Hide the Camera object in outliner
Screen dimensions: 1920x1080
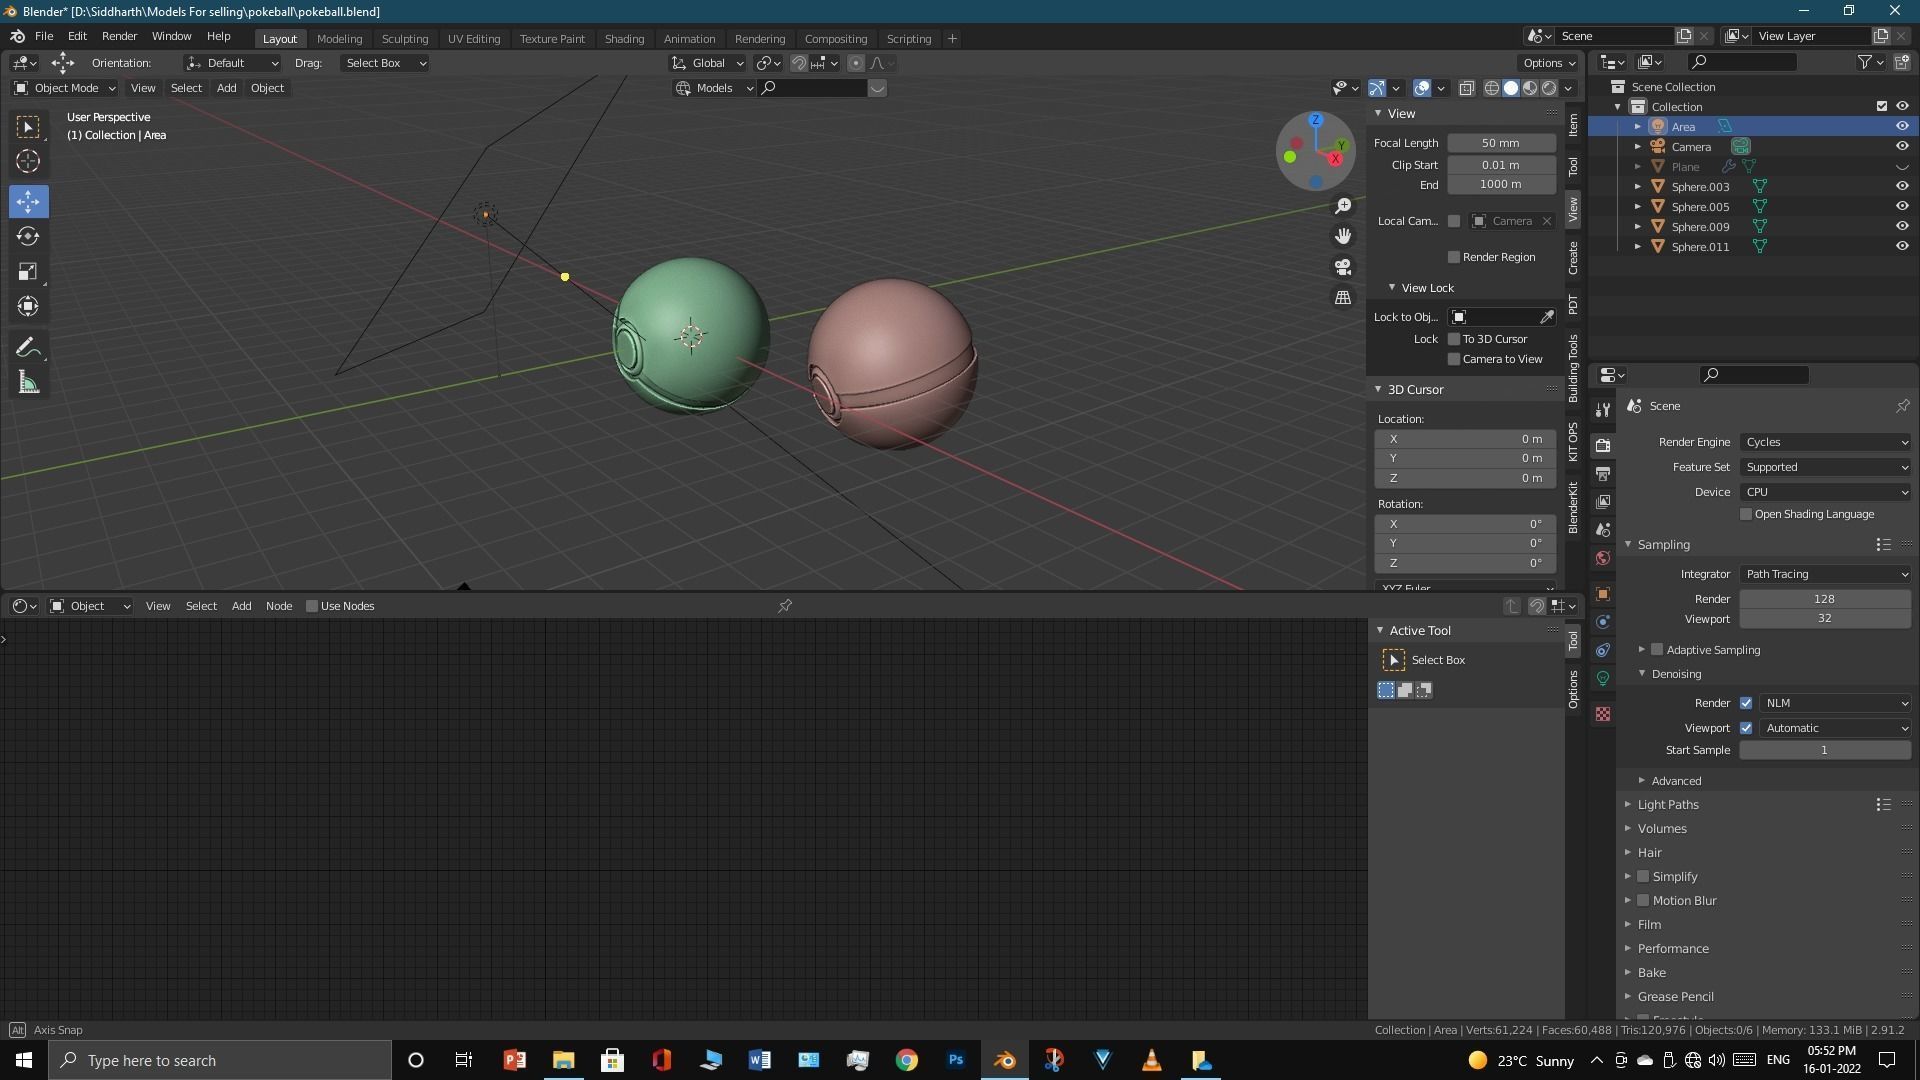[1902, 147]
